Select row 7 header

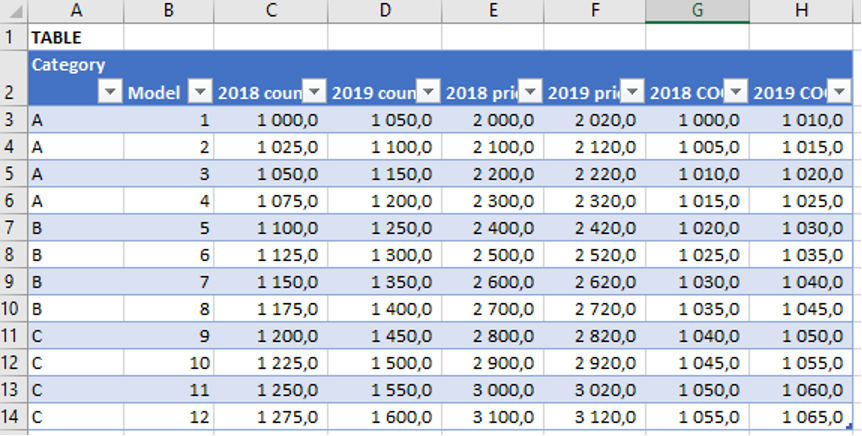14,228
